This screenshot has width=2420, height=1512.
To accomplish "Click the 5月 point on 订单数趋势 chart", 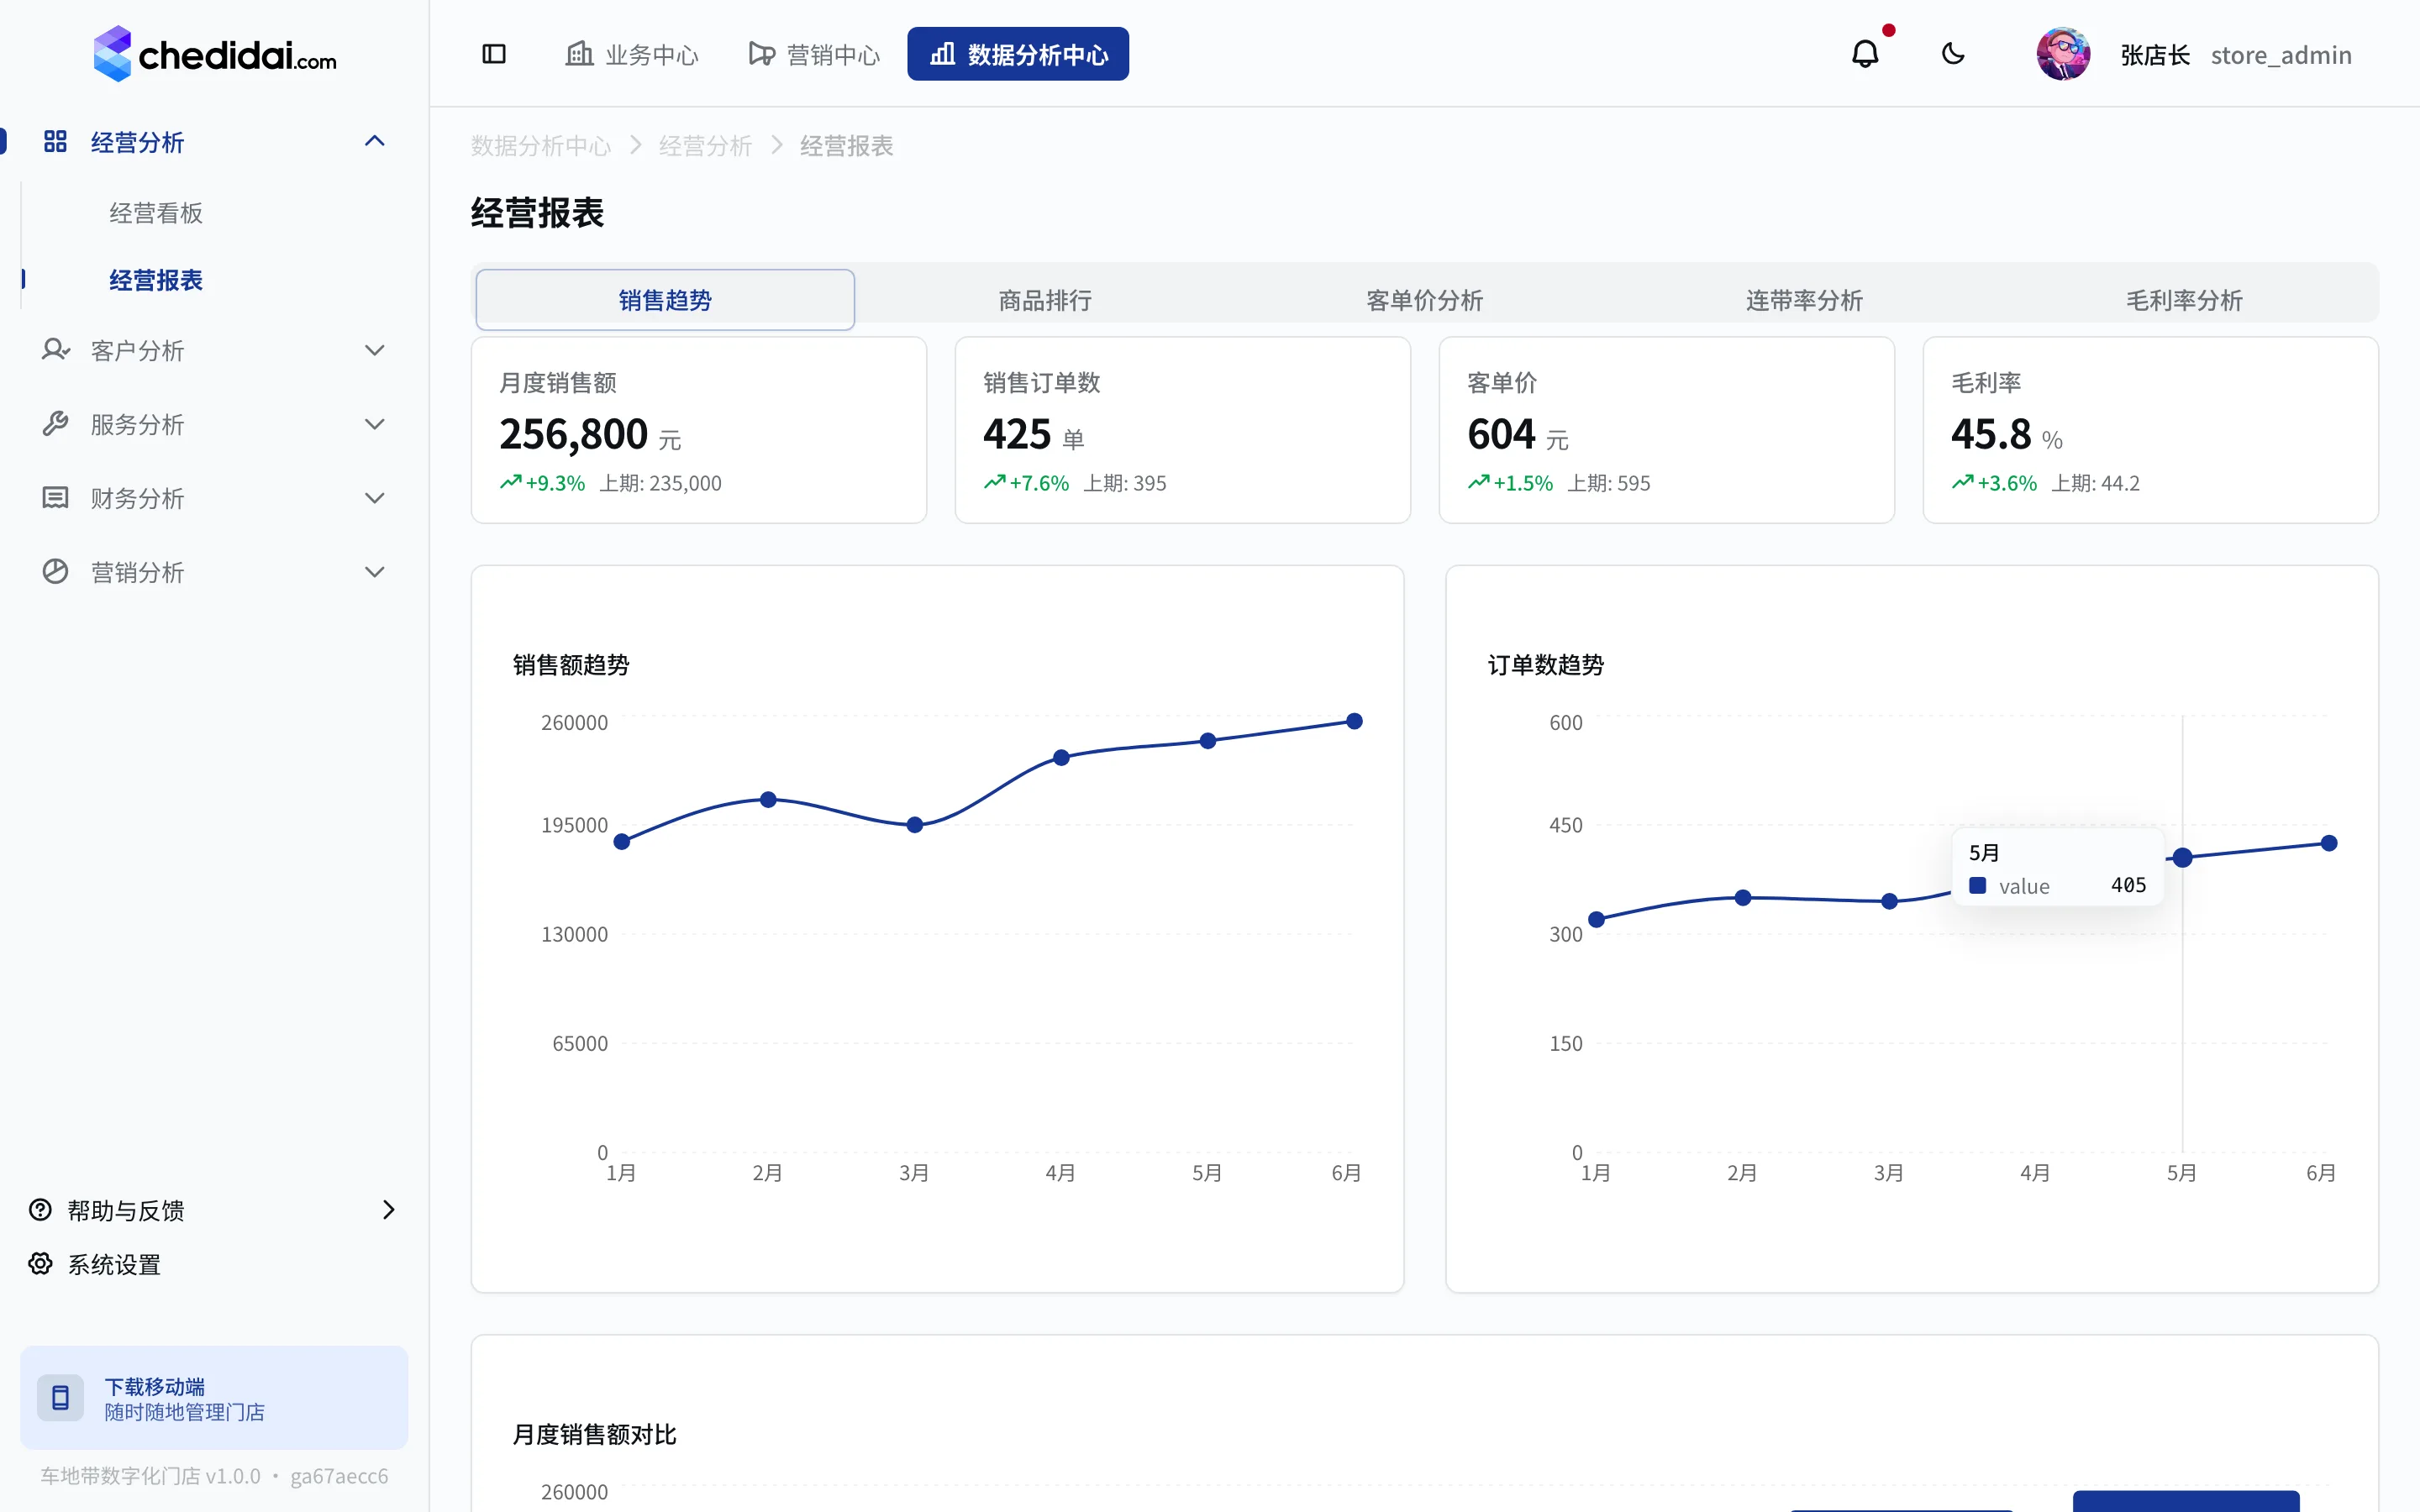I will (x=2182, y=857).
